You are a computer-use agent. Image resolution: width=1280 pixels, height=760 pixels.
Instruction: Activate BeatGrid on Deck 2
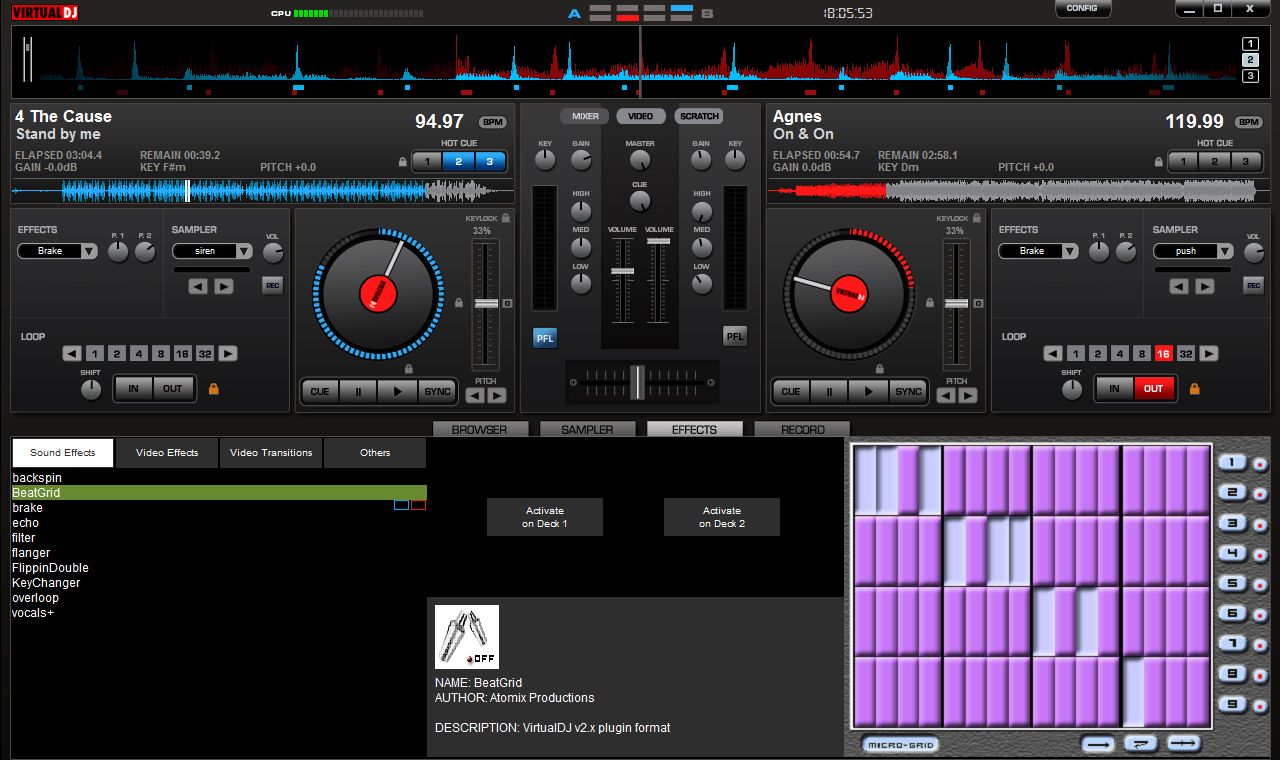(x=722, y=517)
